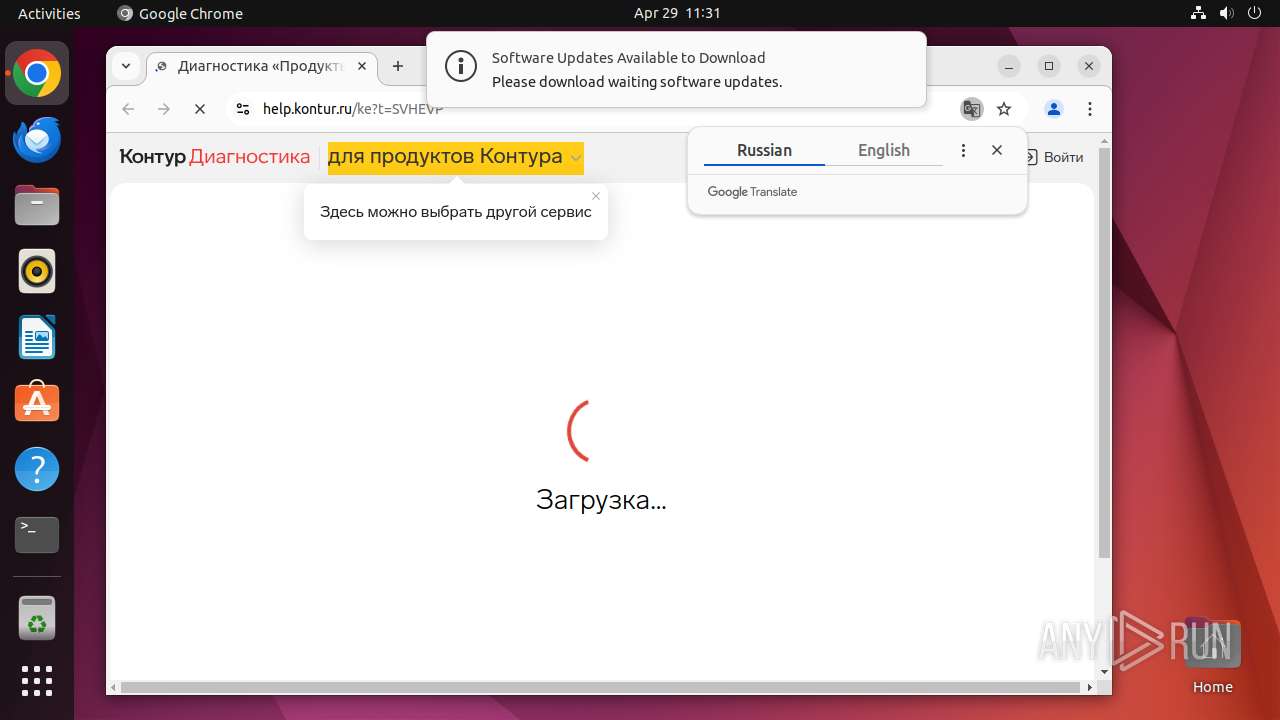
Task: Close the Диагностика tab
Action: [x=362, y=67]
